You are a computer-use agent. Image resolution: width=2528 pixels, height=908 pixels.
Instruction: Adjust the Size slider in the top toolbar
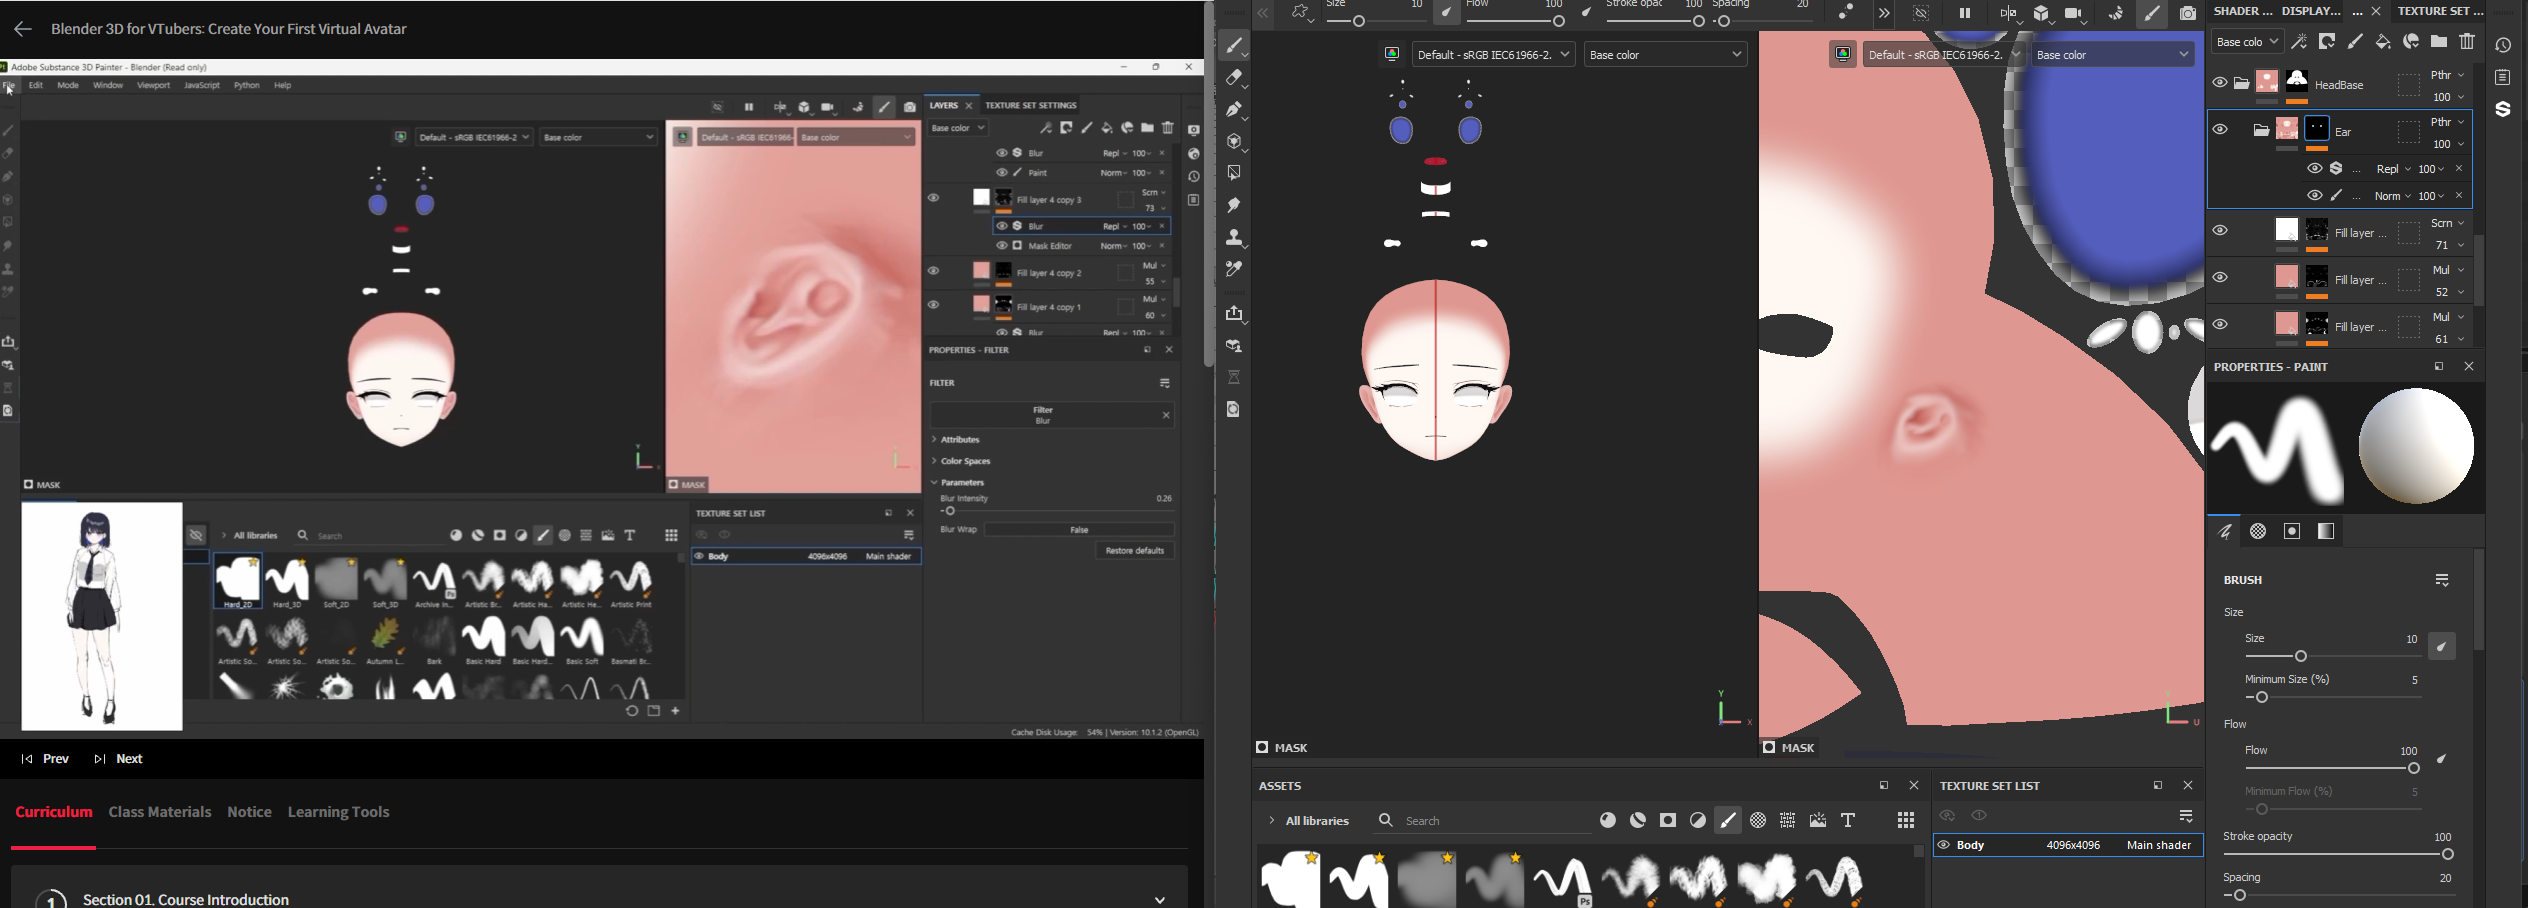[1375, 21]
